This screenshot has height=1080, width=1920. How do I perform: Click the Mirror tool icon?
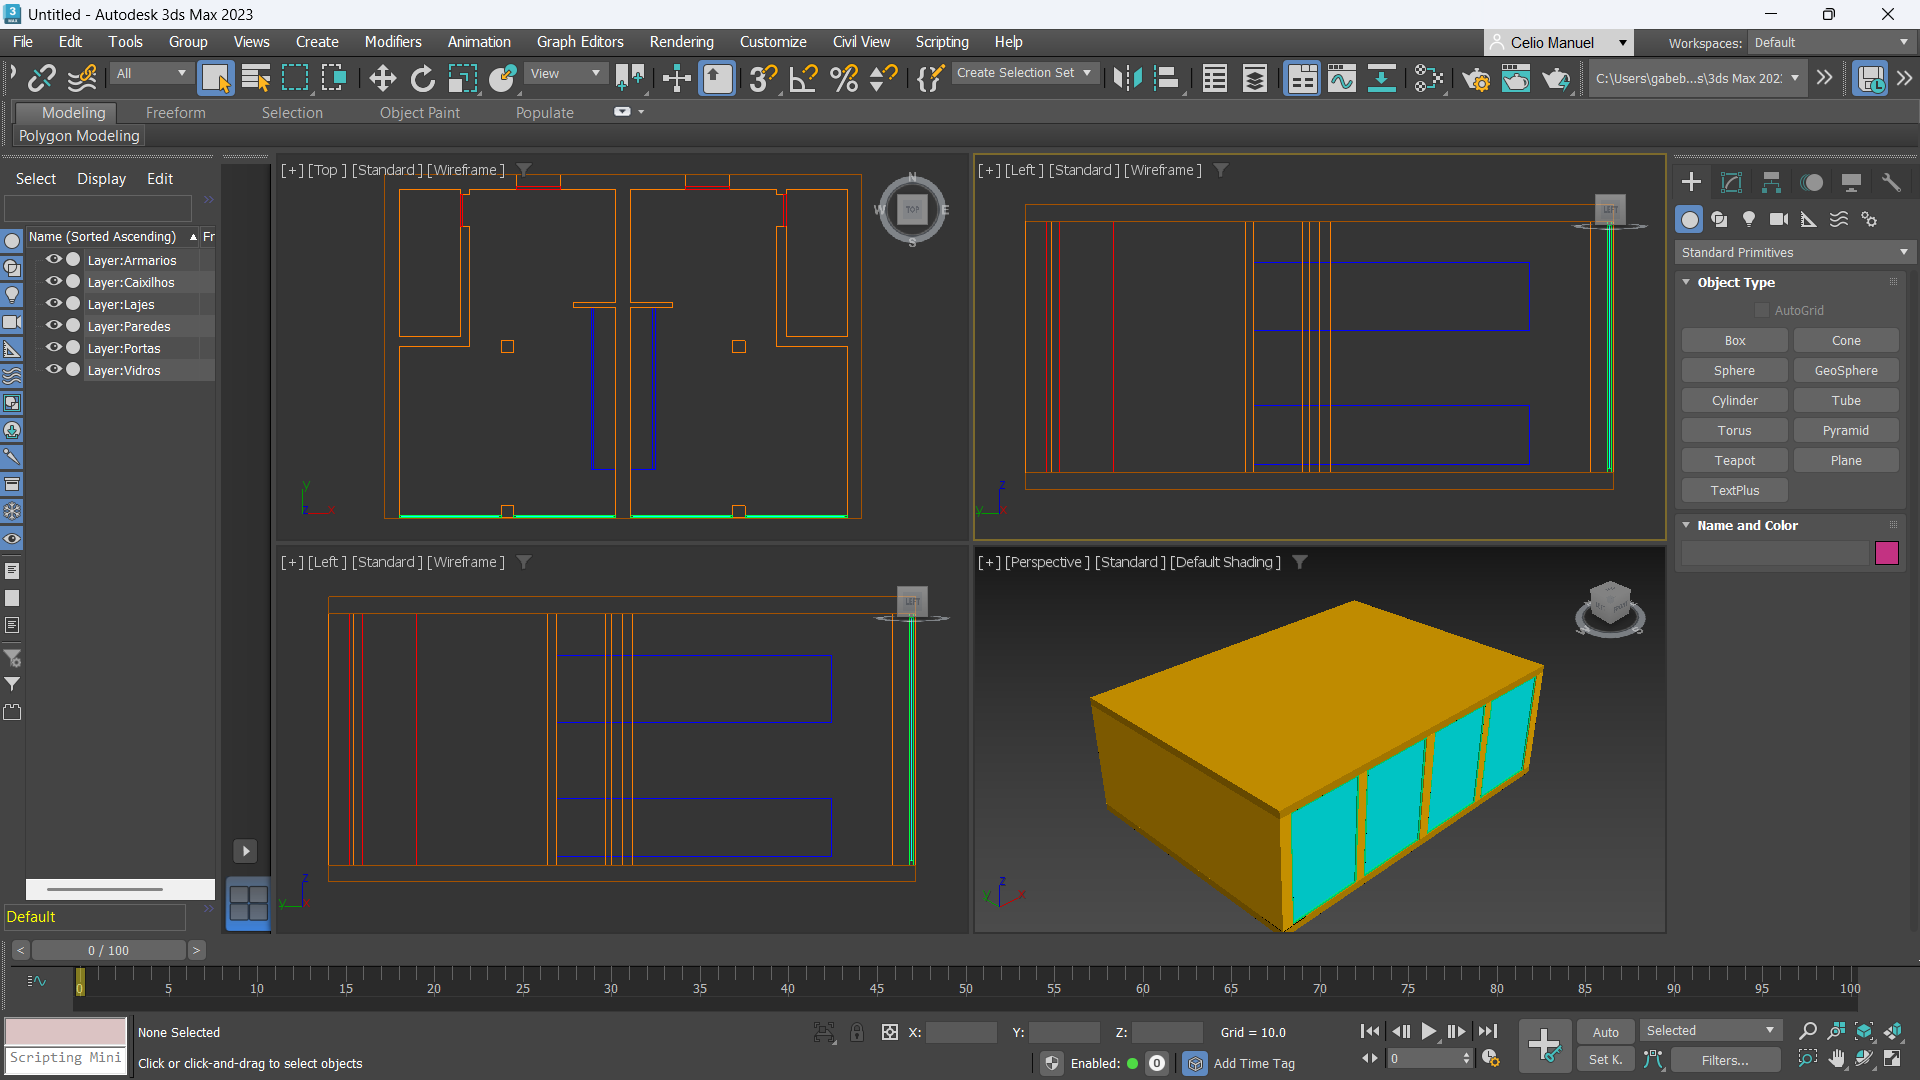(1127, 78)
